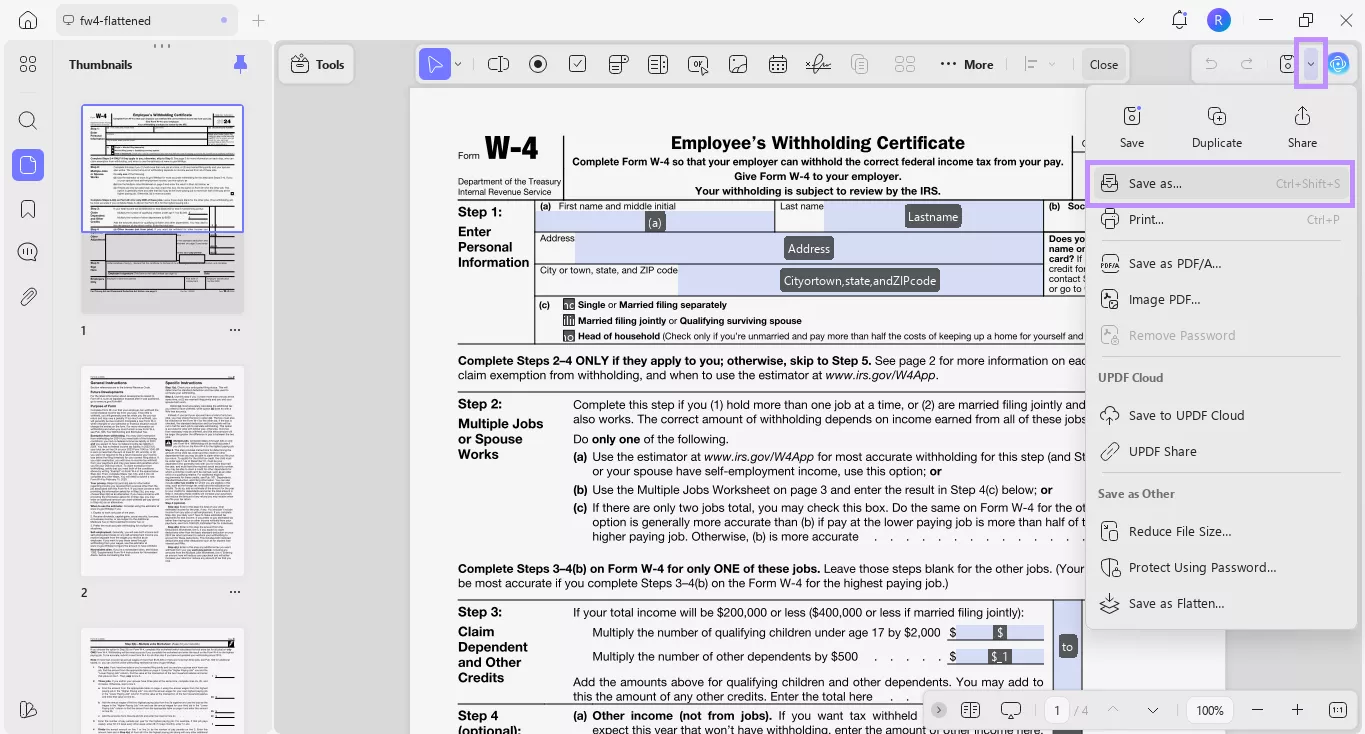Select the radio button form tool
1365x734 pixels.
coord(538,63)
